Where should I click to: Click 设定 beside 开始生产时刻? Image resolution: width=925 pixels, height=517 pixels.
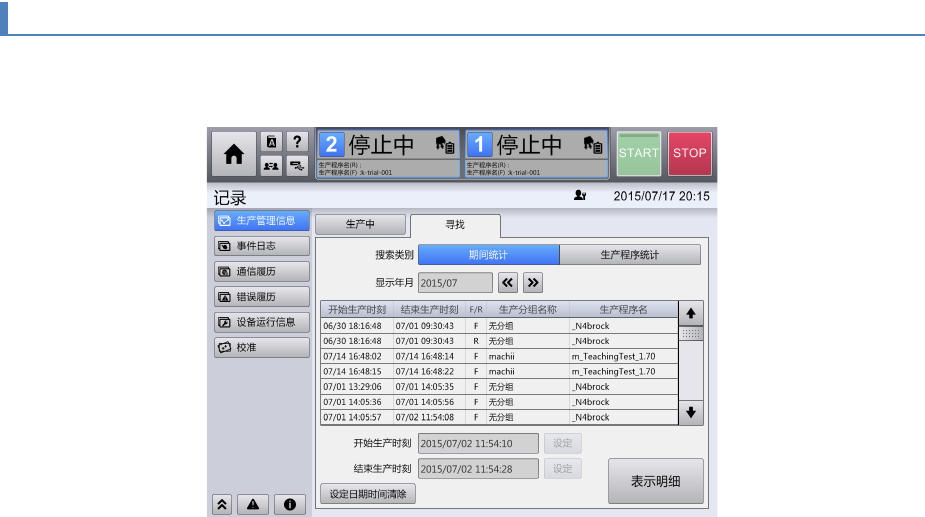[x=563, y=443]
